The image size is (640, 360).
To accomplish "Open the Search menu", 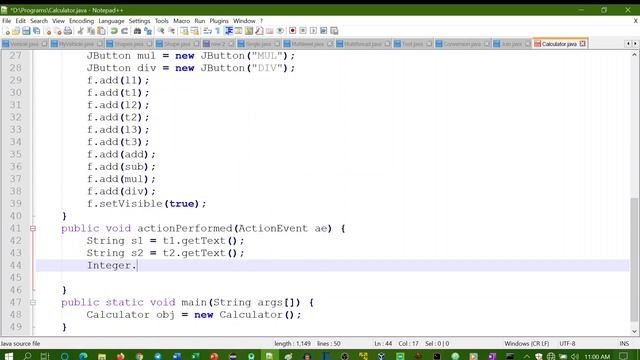I will coord(39,21).
